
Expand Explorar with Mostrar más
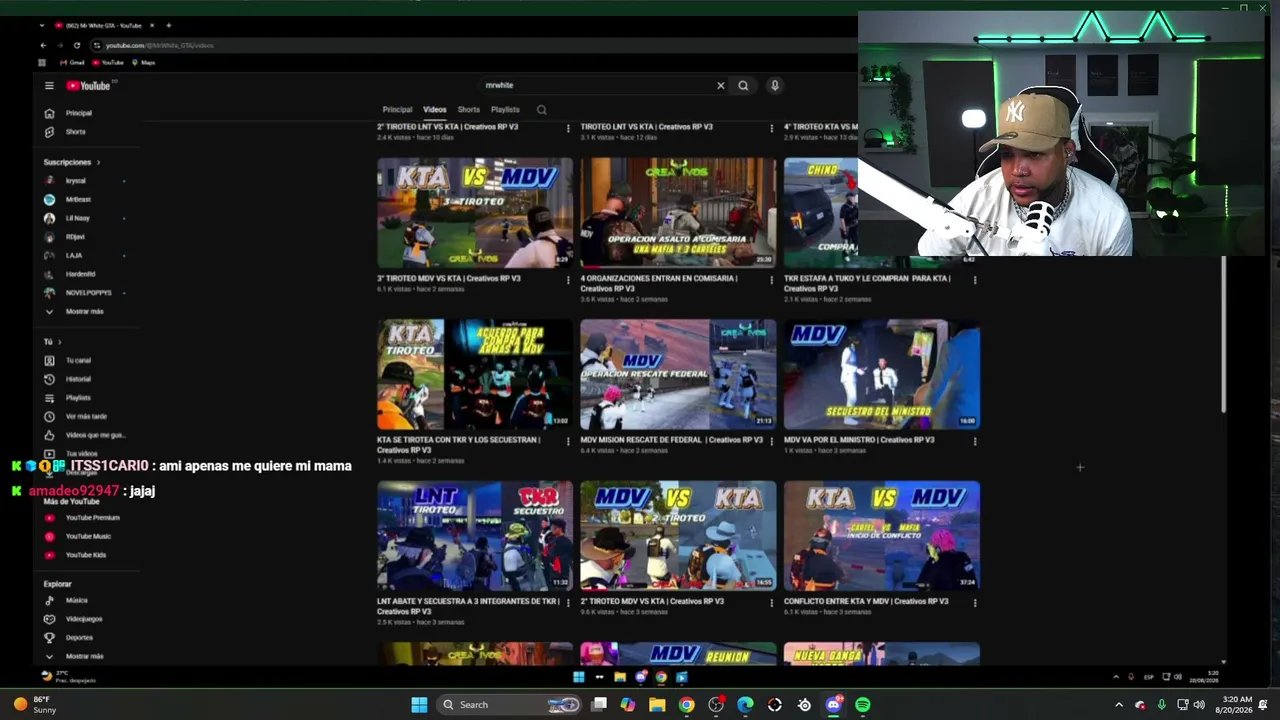click(84, 657)
